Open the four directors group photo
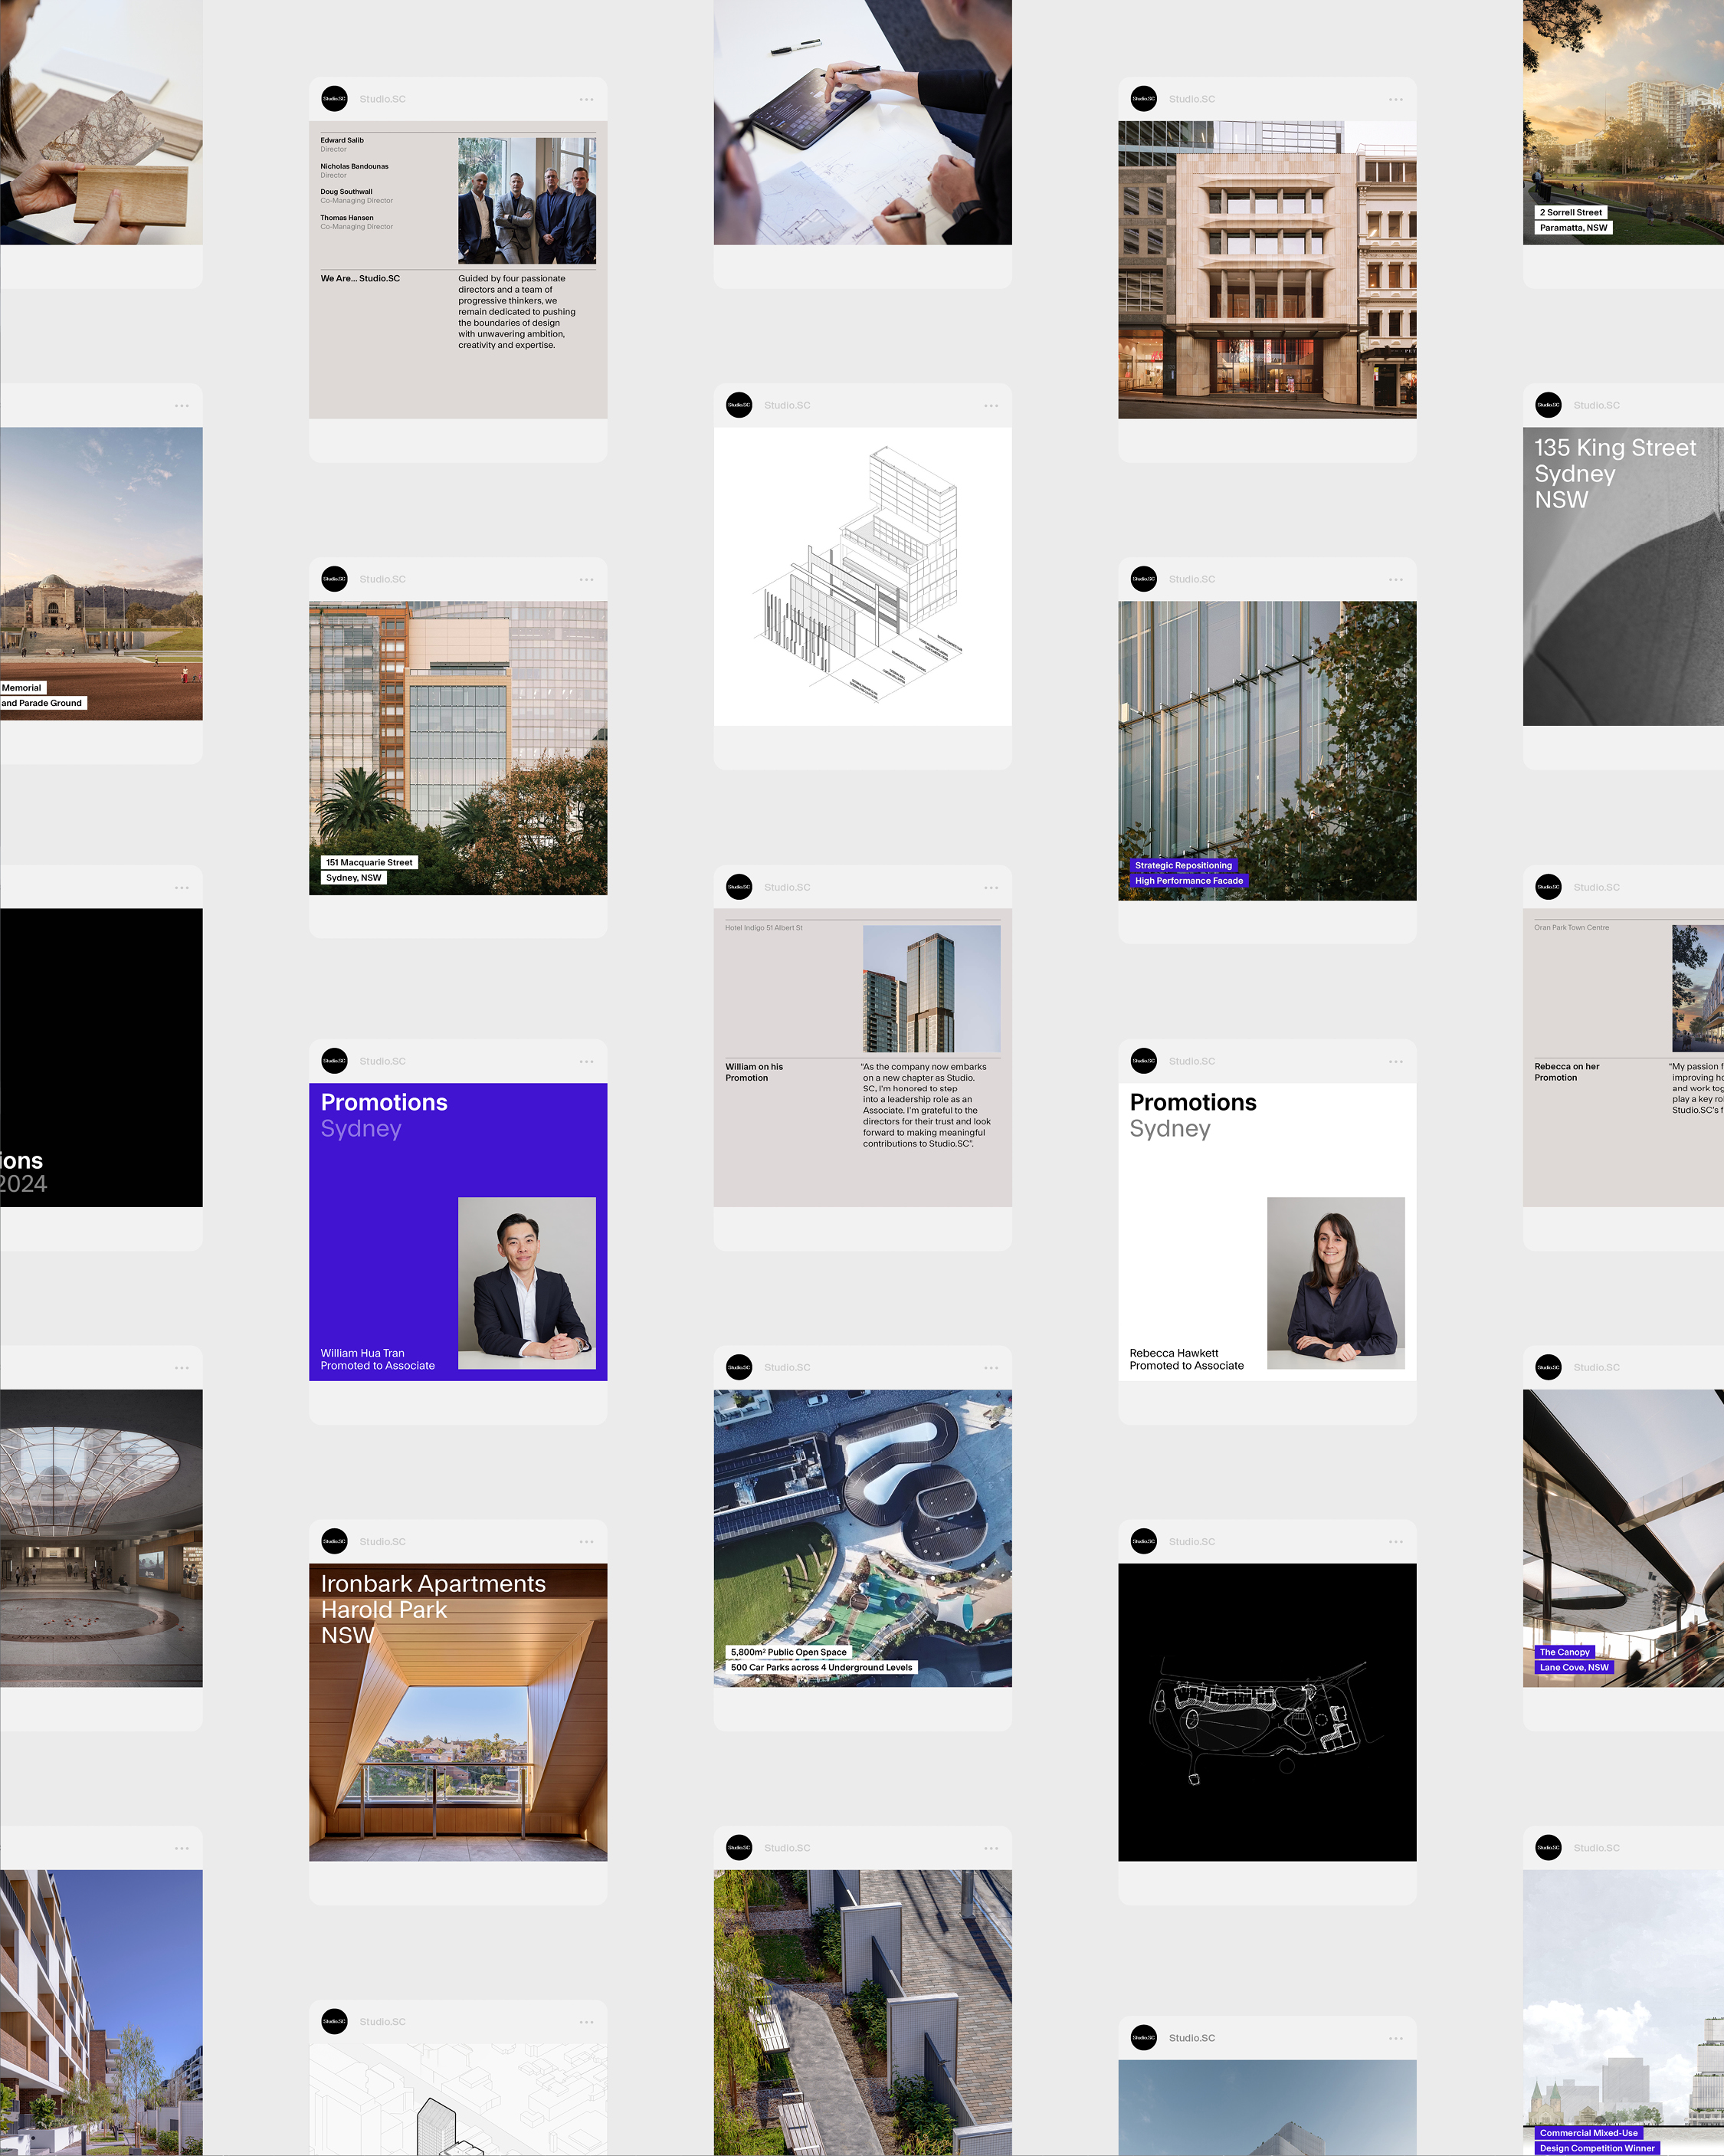Image resolution: width=1724 pixels, height=2156 pixels. click(x=526, y=200)
